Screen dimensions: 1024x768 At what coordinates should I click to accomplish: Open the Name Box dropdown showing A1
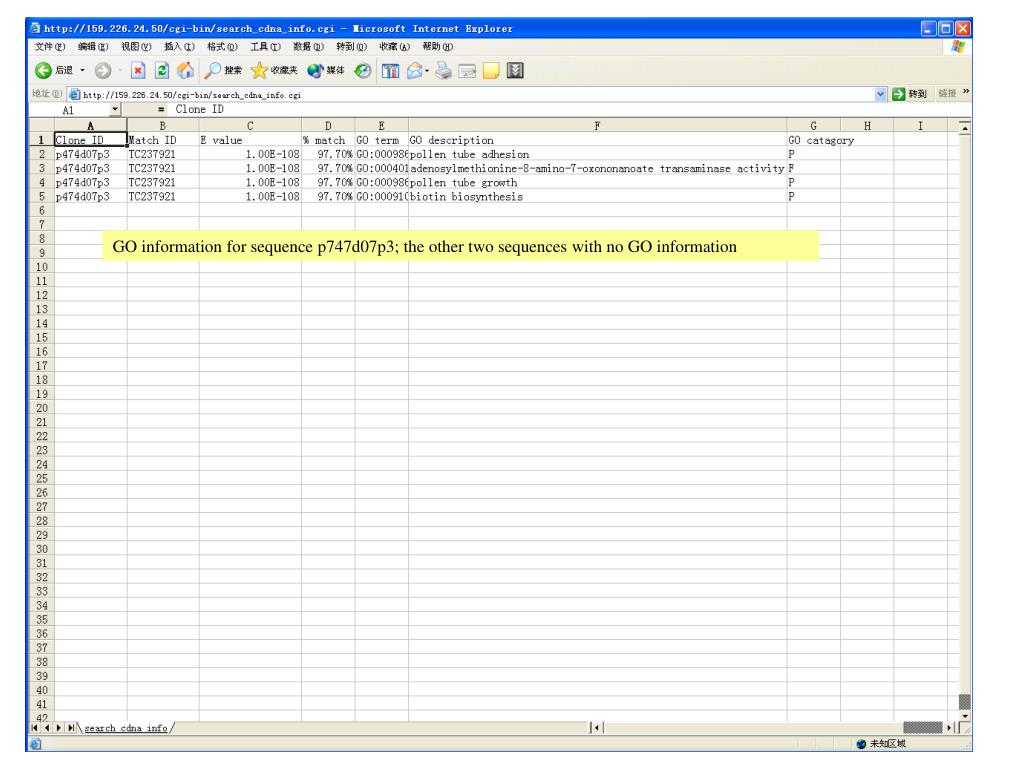[115, 109]
